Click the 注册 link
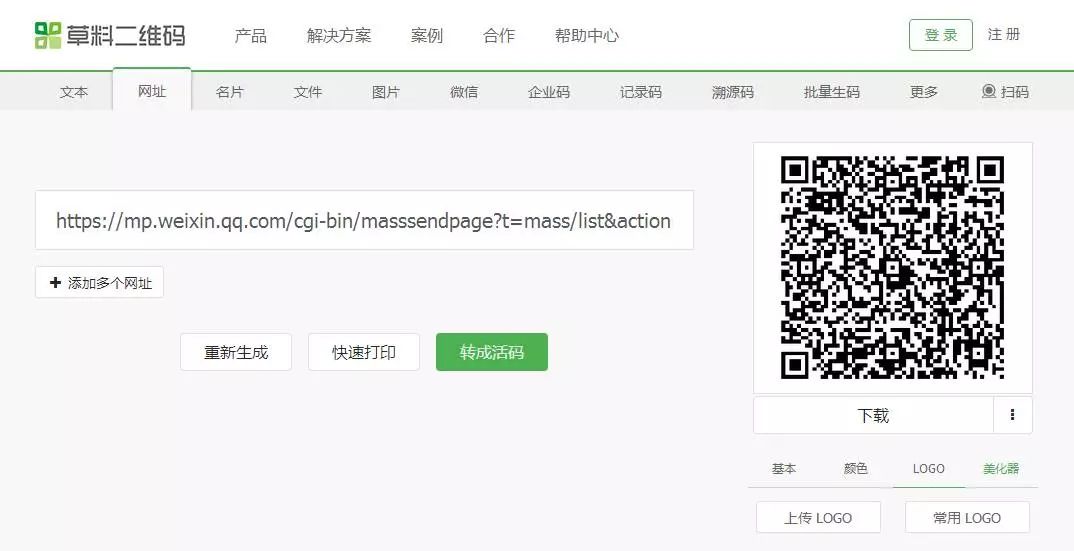 click(1003, 34)
